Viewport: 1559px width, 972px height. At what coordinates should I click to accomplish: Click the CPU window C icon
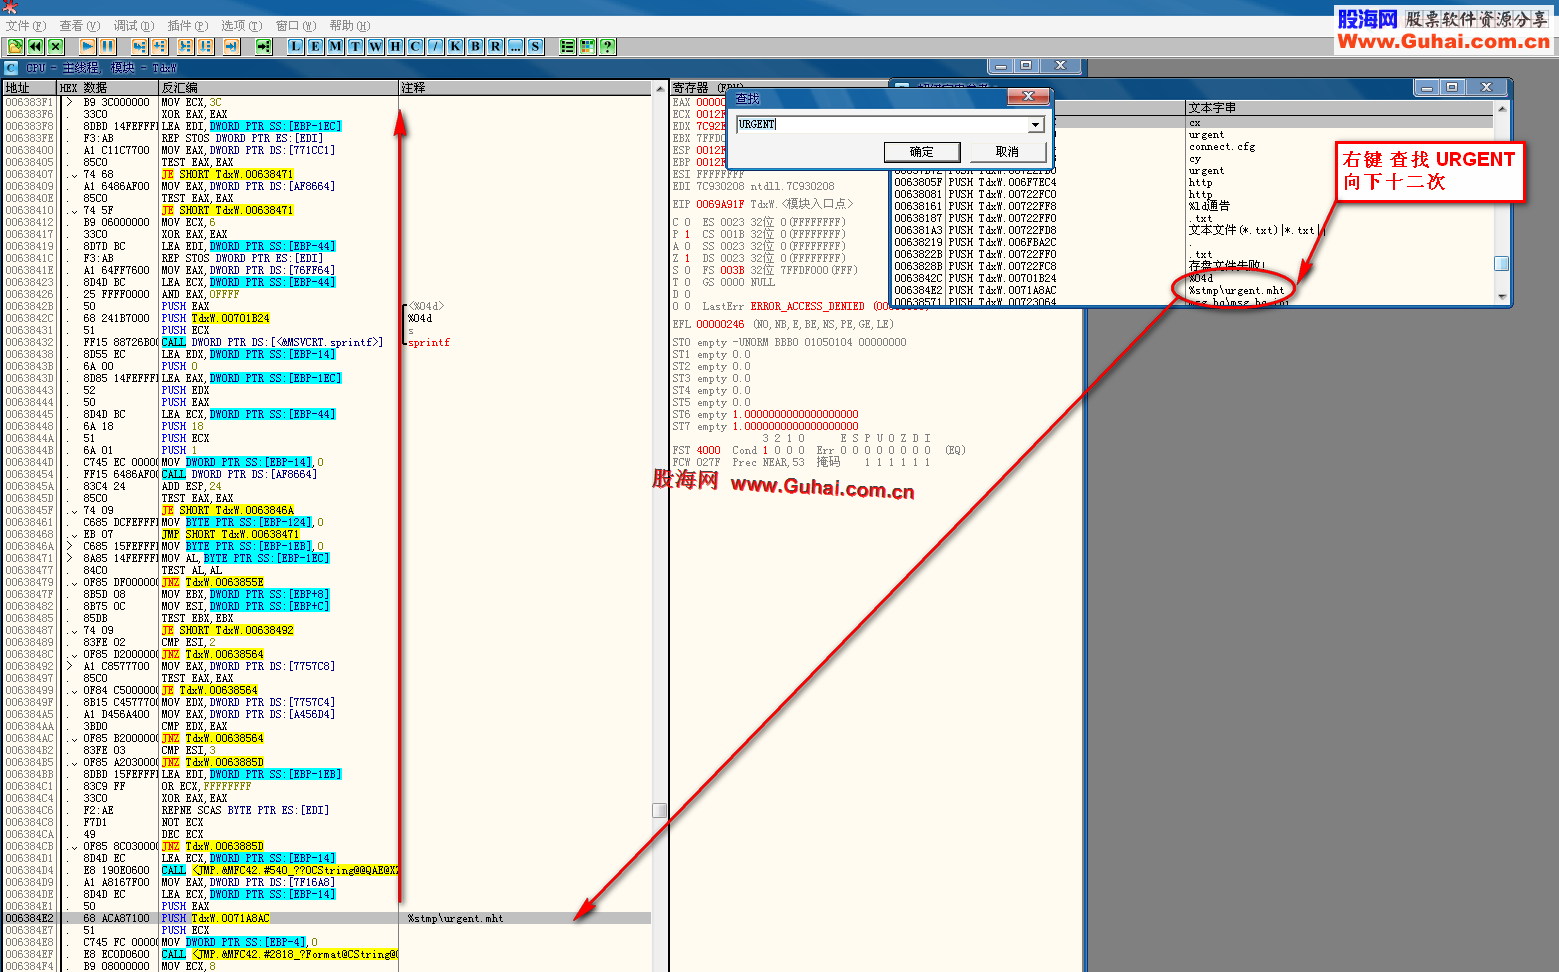(x=11, y=67)
